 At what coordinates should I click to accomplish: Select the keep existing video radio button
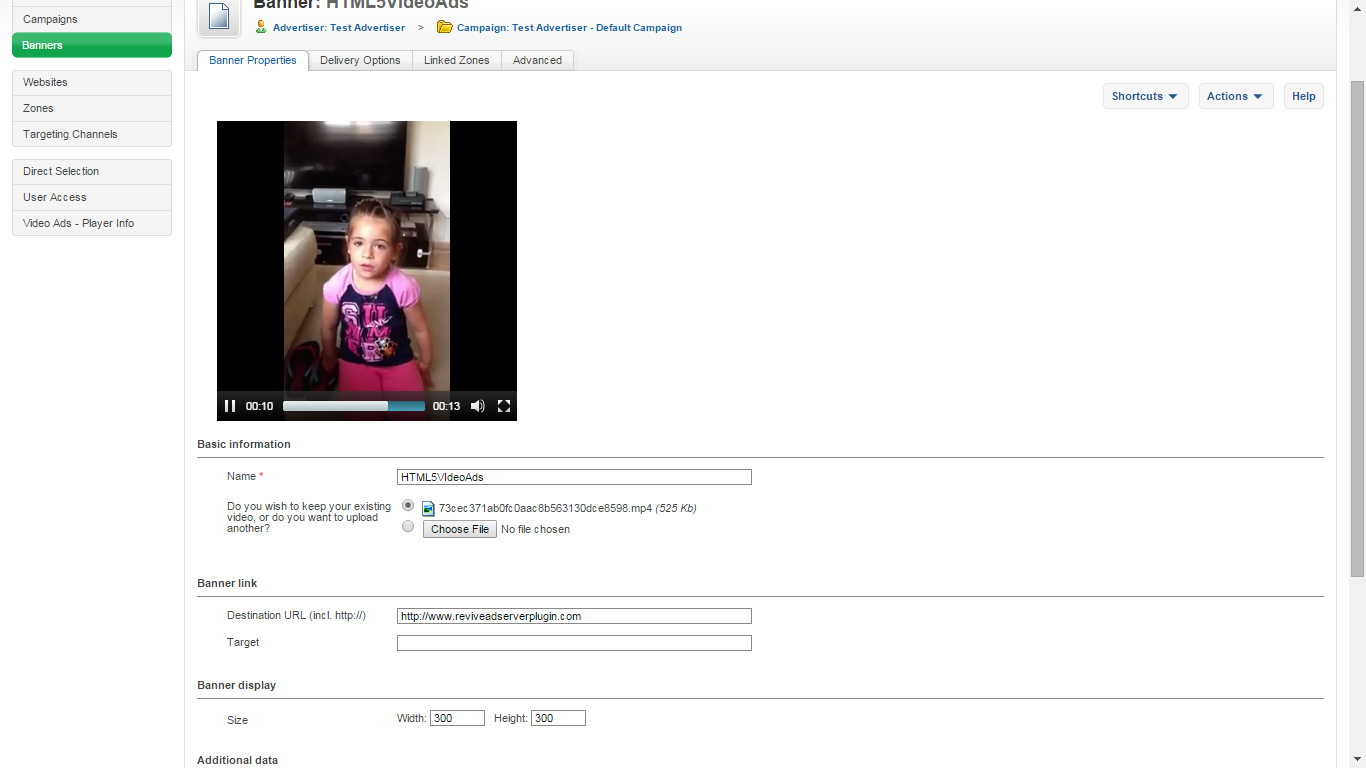pos(408,506)
